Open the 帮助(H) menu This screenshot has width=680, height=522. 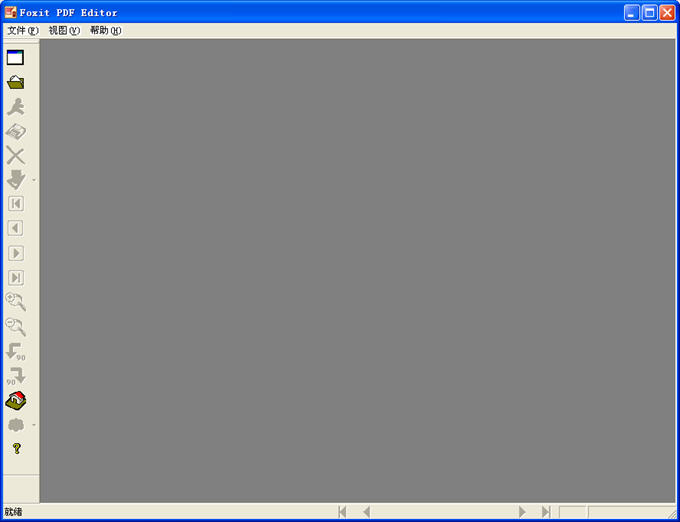point(105,31)
